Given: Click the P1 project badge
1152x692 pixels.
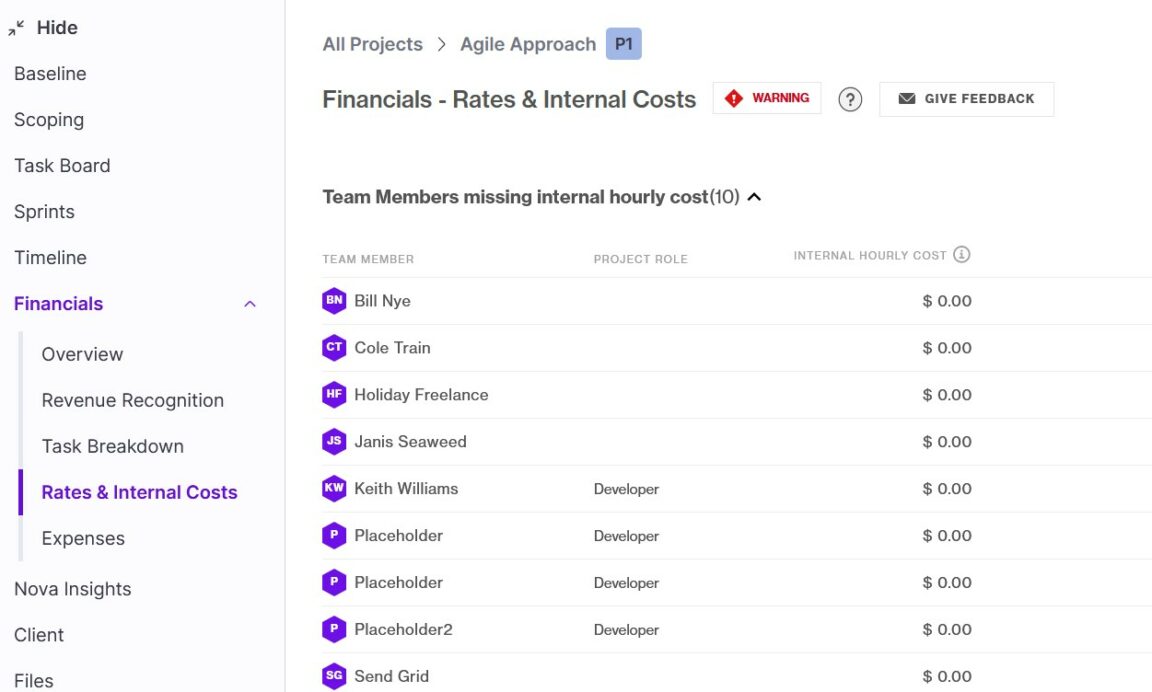Looking at the screenshot, I should click(x=623, y=43).
